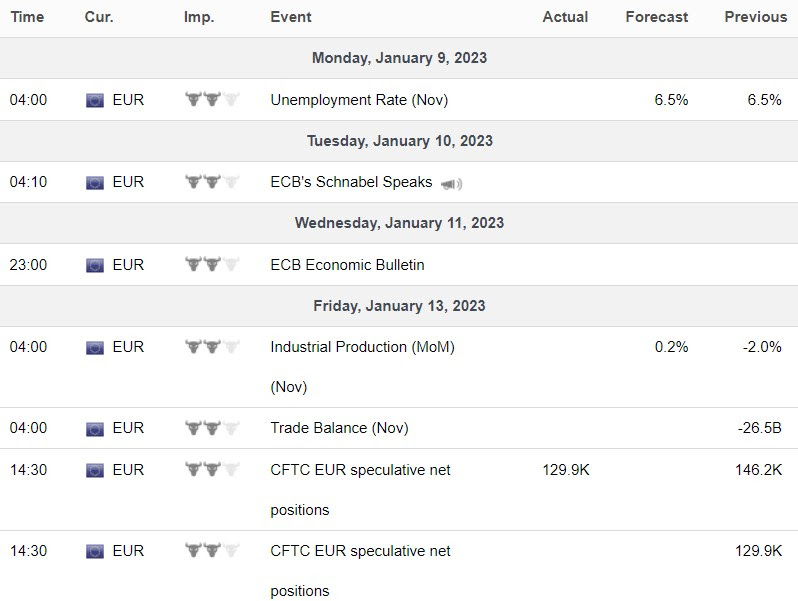Click the Imp. column header
This screenshot has height=601, width=798.
199,17
